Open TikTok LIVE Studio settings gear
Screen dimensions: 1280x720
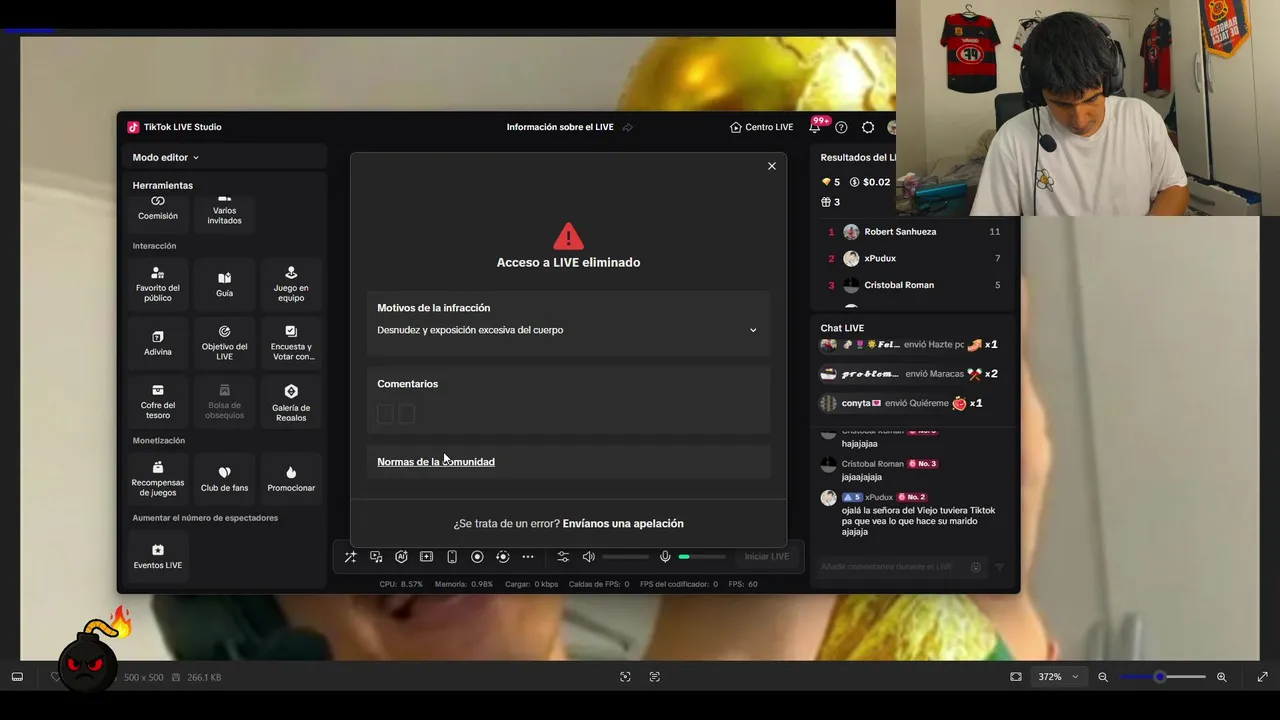point(868,127)
